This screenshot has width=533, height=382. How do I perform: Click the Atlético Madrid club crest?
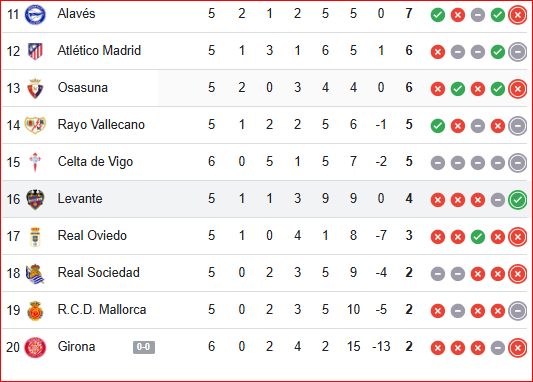click(35, 51)
